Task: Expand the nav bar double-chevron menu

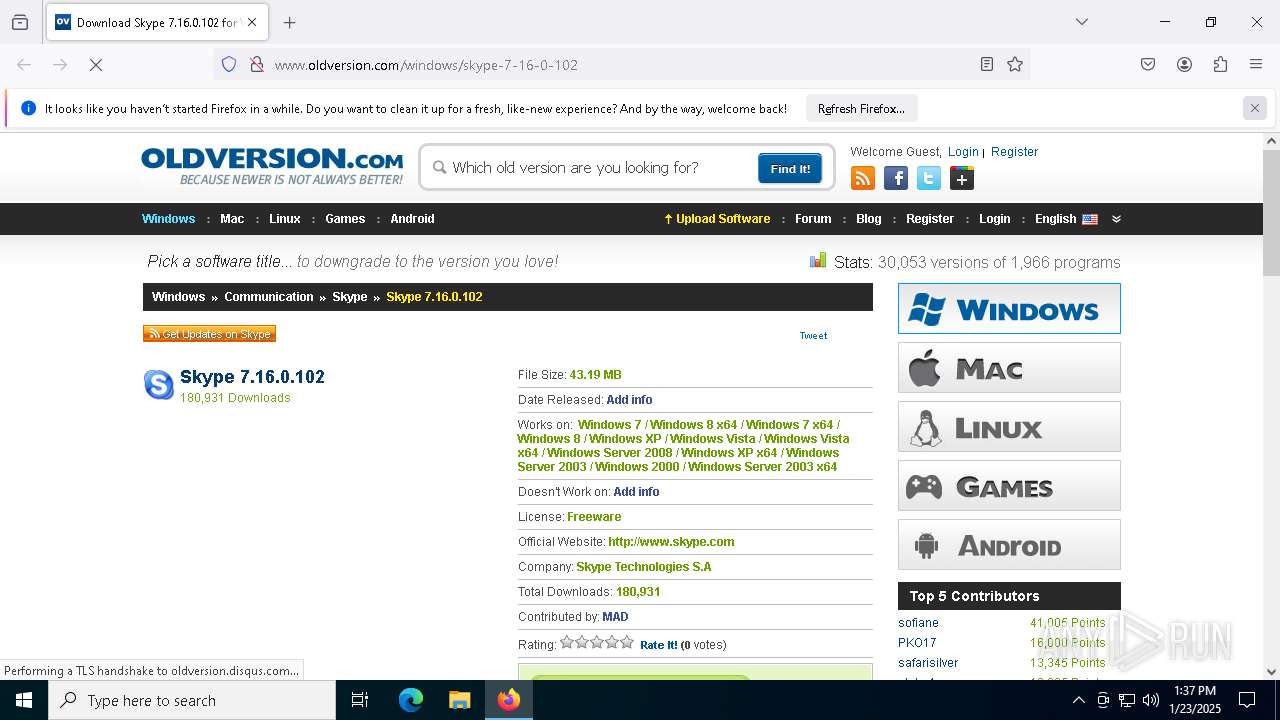Action: (x=1116, y=219)
